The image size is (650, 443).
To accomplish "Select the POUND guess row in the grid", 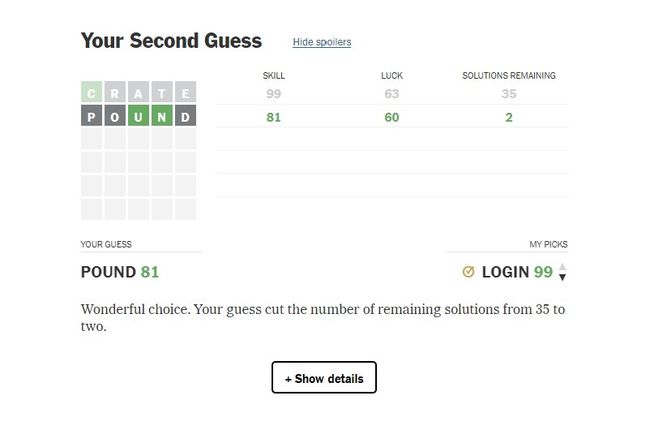I will click(x=138, y=117).
